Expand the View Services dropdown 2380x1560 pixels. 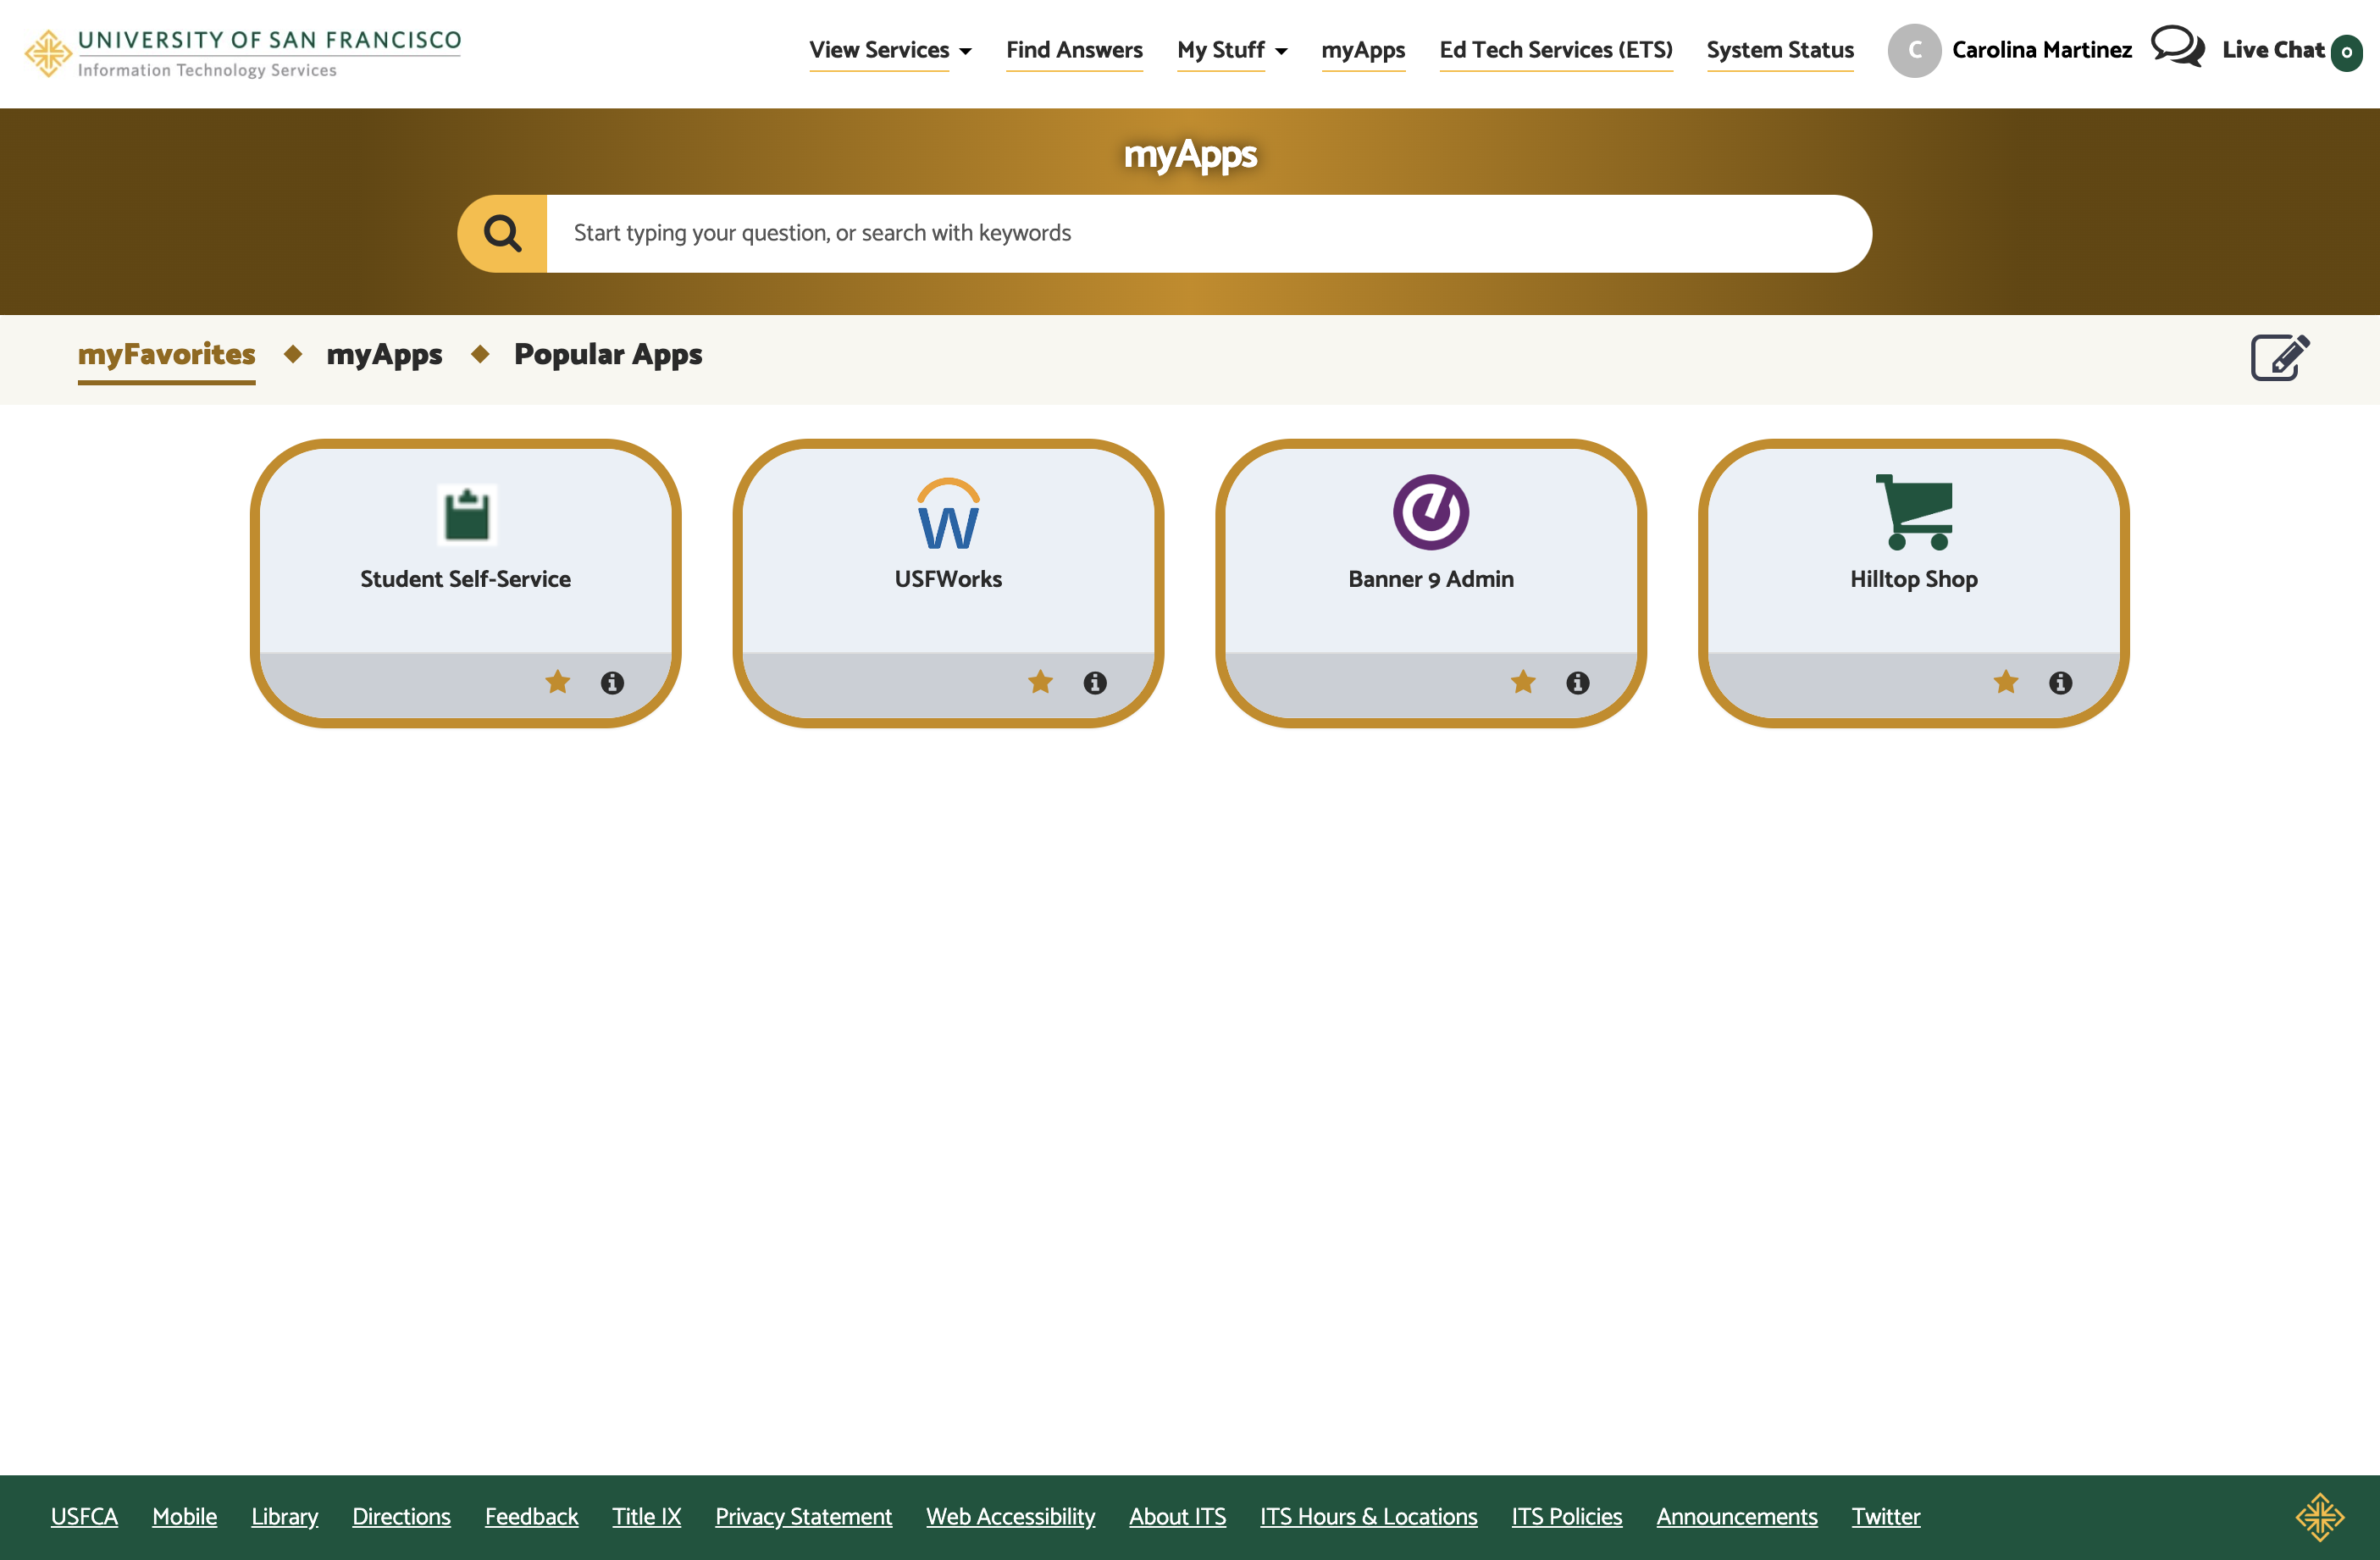click(x=890, y=50)
